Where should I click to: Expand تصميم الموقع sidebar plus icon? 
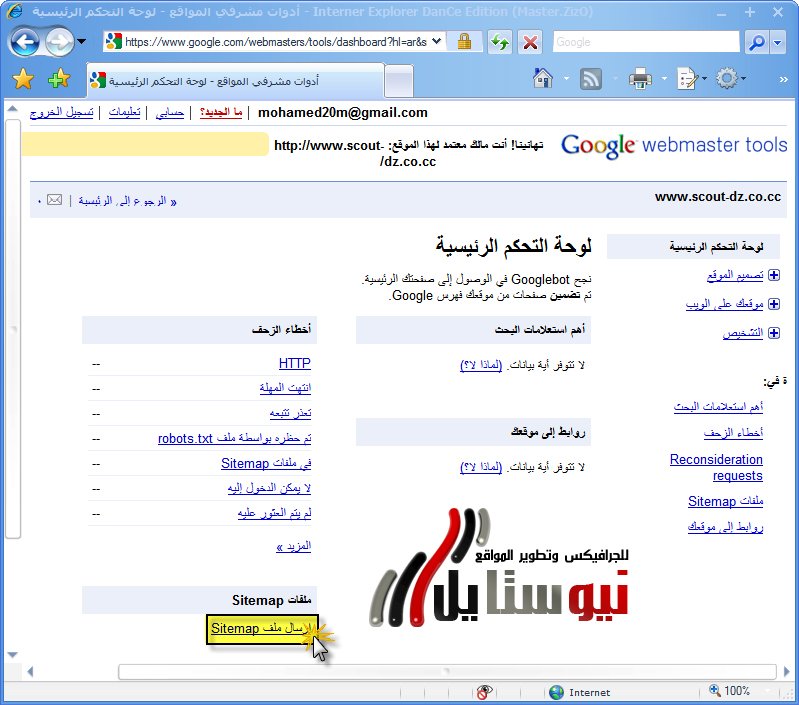(774, 275)
